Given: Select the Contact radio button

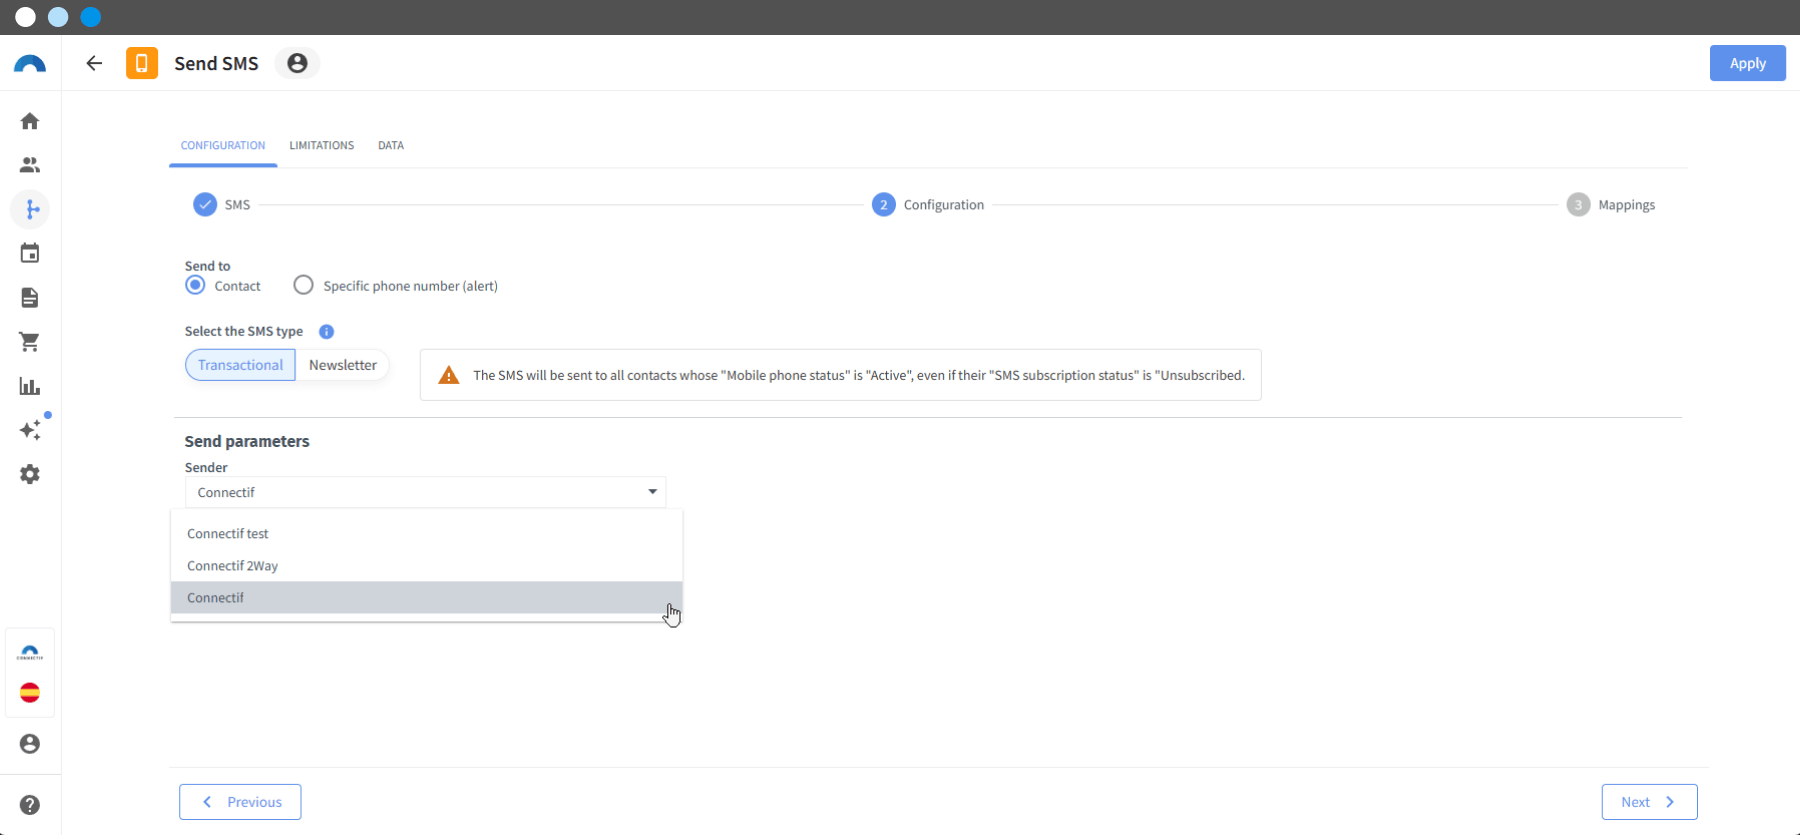Looking at the screenshot, I should (x=196, y=285).
